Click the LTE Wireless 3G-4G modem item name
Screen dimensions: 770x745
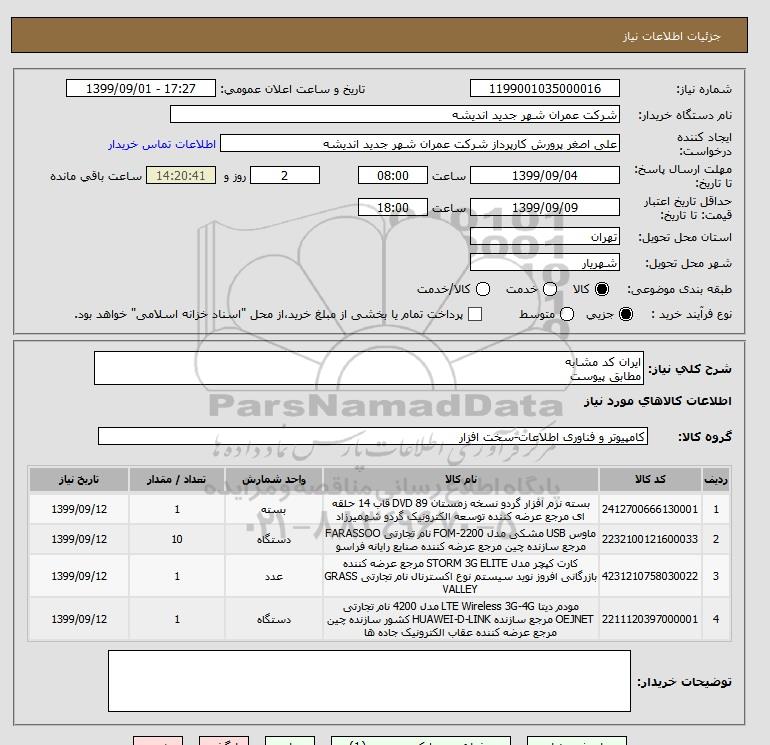click(x=461, y=619)
